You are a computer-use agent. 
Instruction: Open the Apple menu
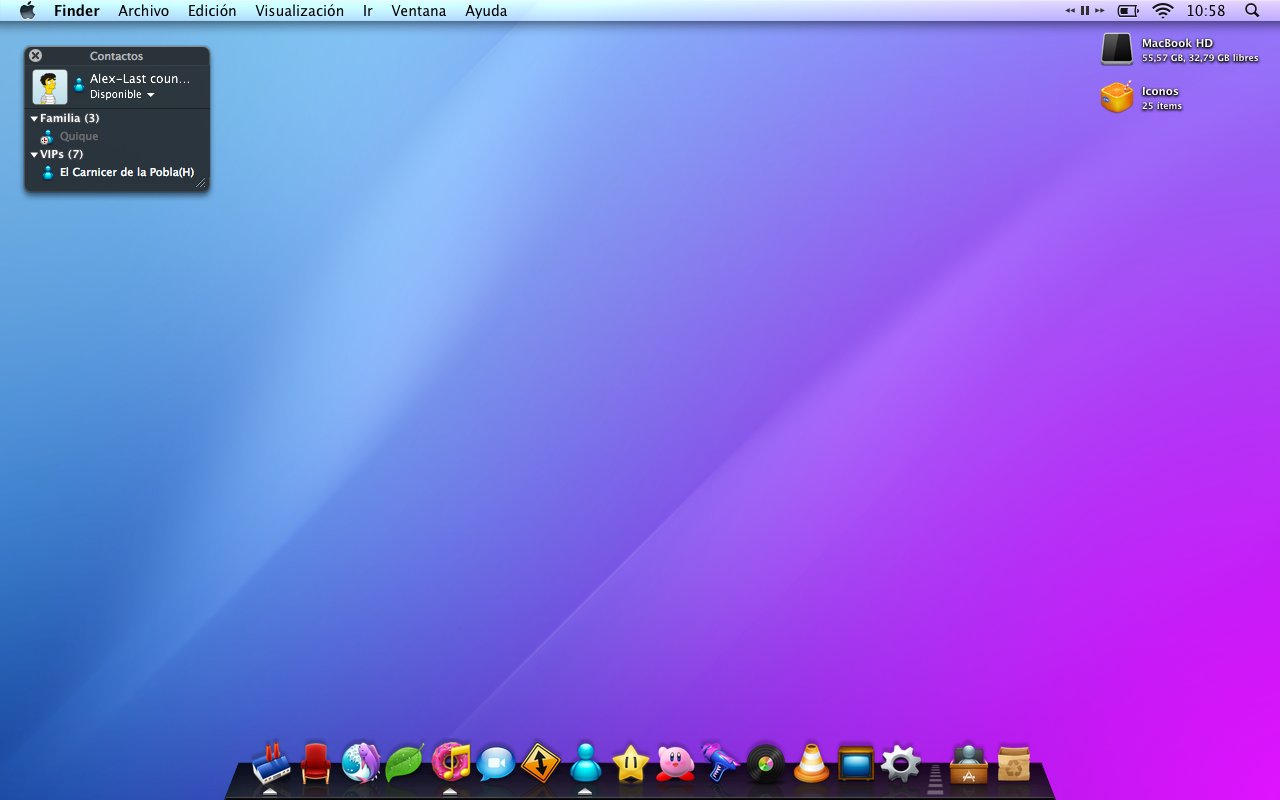click(27, 11)
